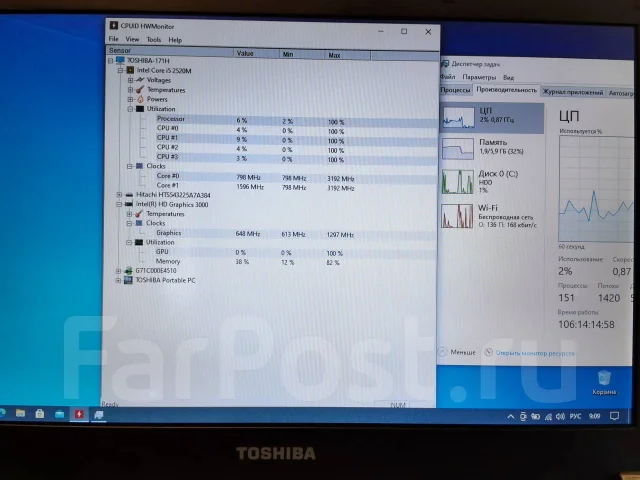Click the CPU Clocks icon

[140, 166]
